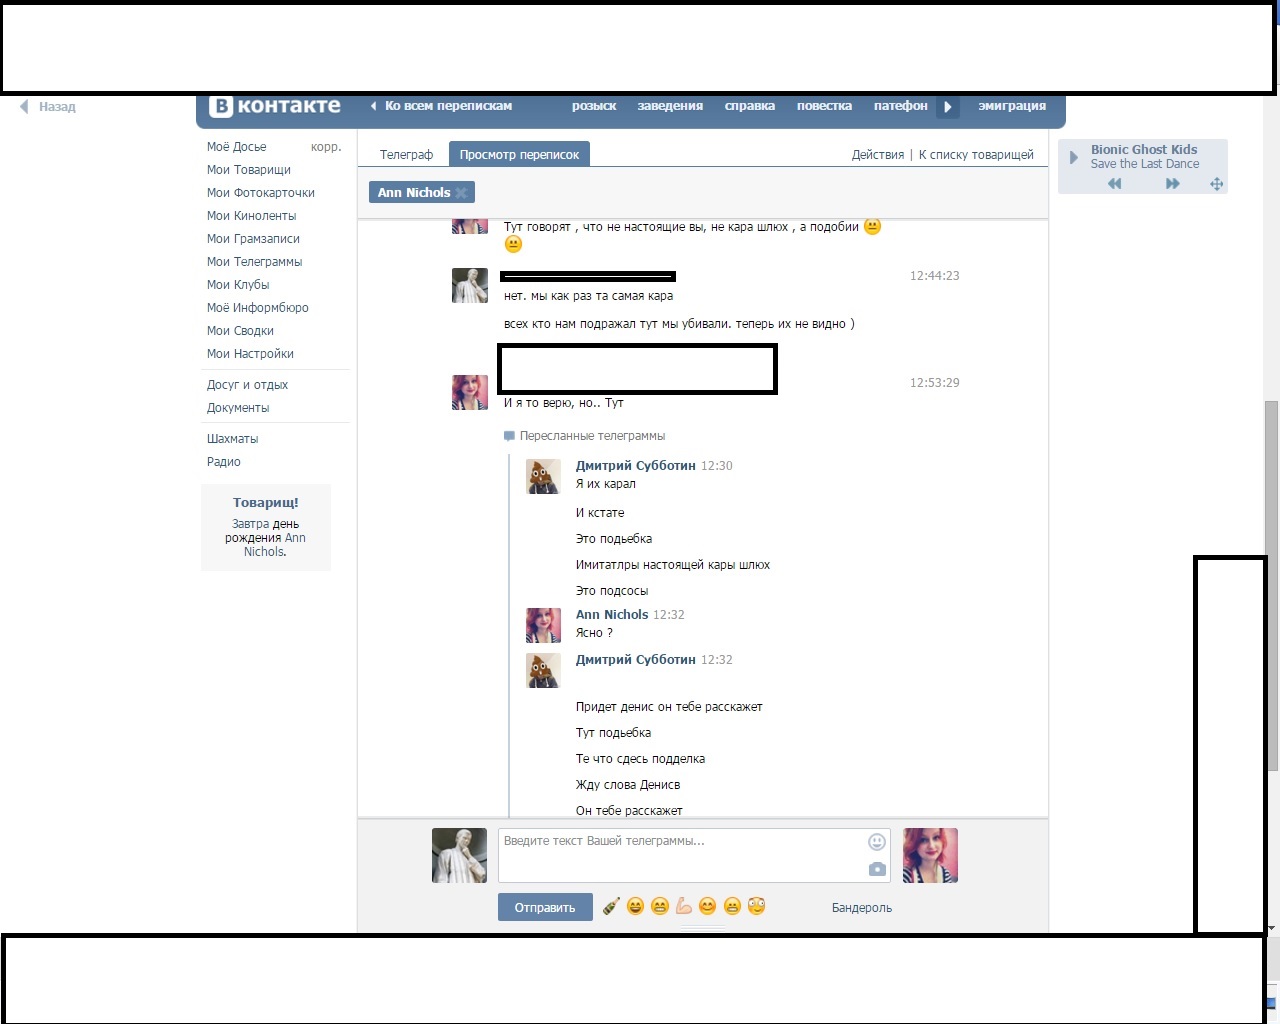Image resolution: width=1280 pixels, height=1024 pixels.
Task: Open К списку товарищей link
Action: coord(975,155)
